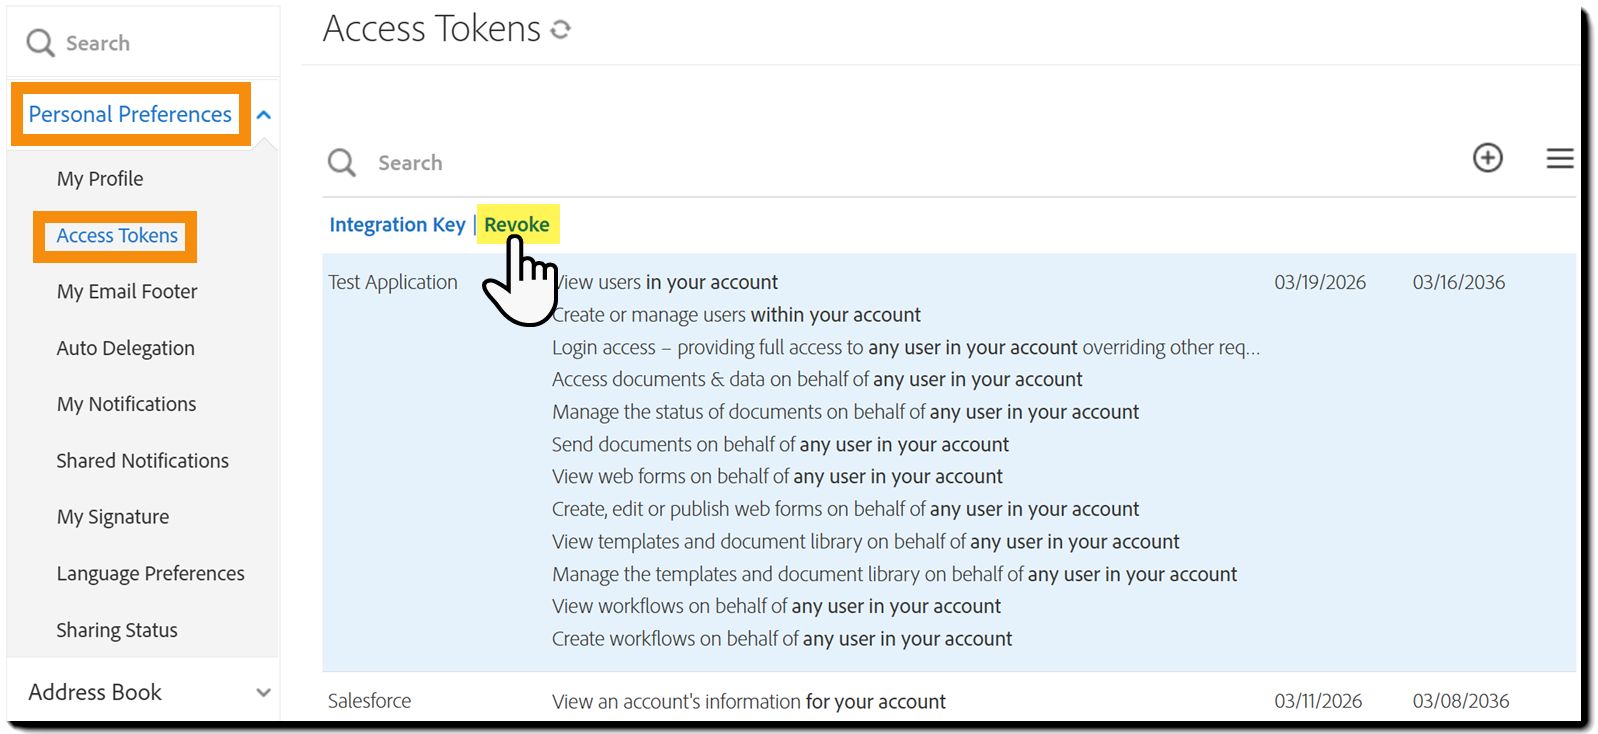The height and width of the screenshot is (734, 1598).
Task: Open Shared Notifications settings
Action: point(142,460)
